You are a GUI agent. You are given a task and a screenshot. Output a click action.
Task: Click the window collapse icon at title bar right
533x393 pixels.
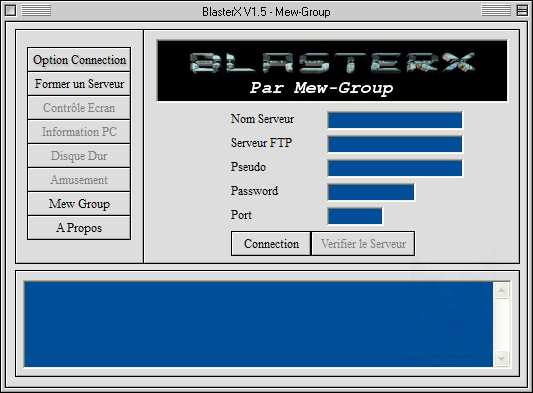[522, 11]
